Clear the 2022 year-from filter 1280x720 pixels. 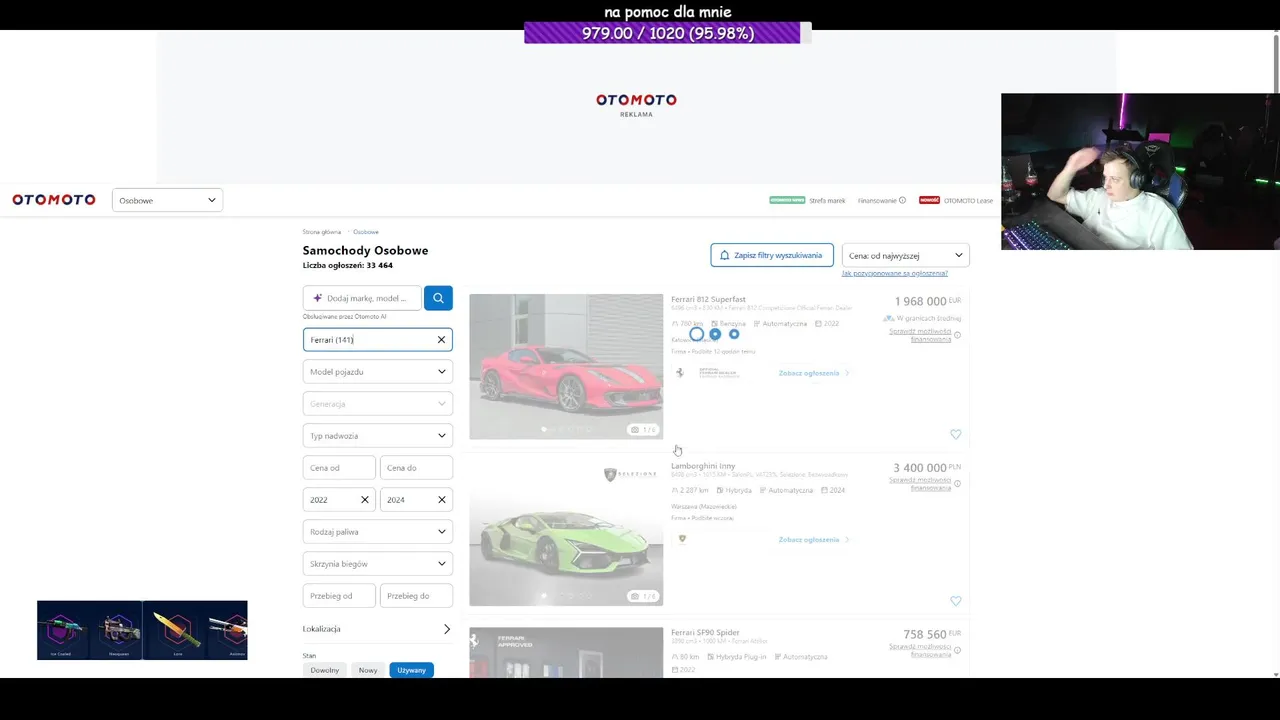[x=365, y=500]
